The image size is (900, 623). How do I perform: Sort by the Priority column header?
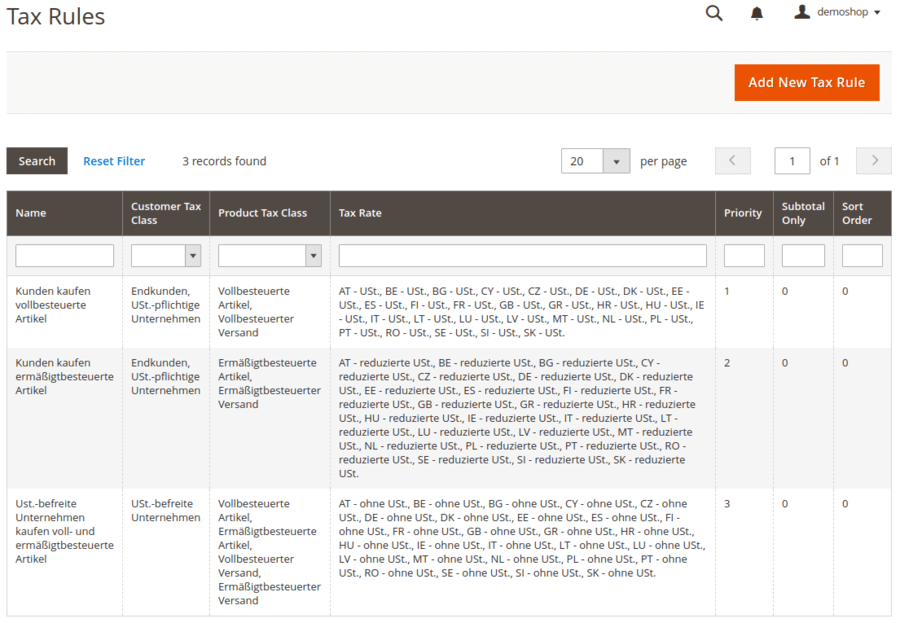click(x=742, y=213)
